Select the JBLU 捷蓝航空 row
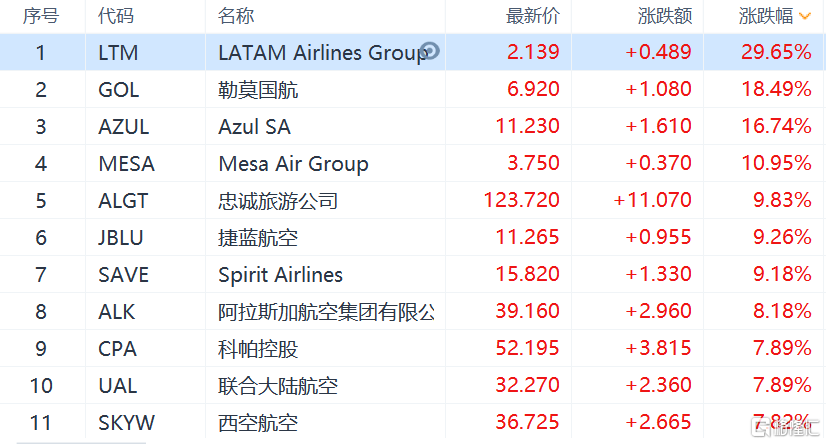This screenshot has height=444, width=826. pyautogui.click(x=413, y=237)
